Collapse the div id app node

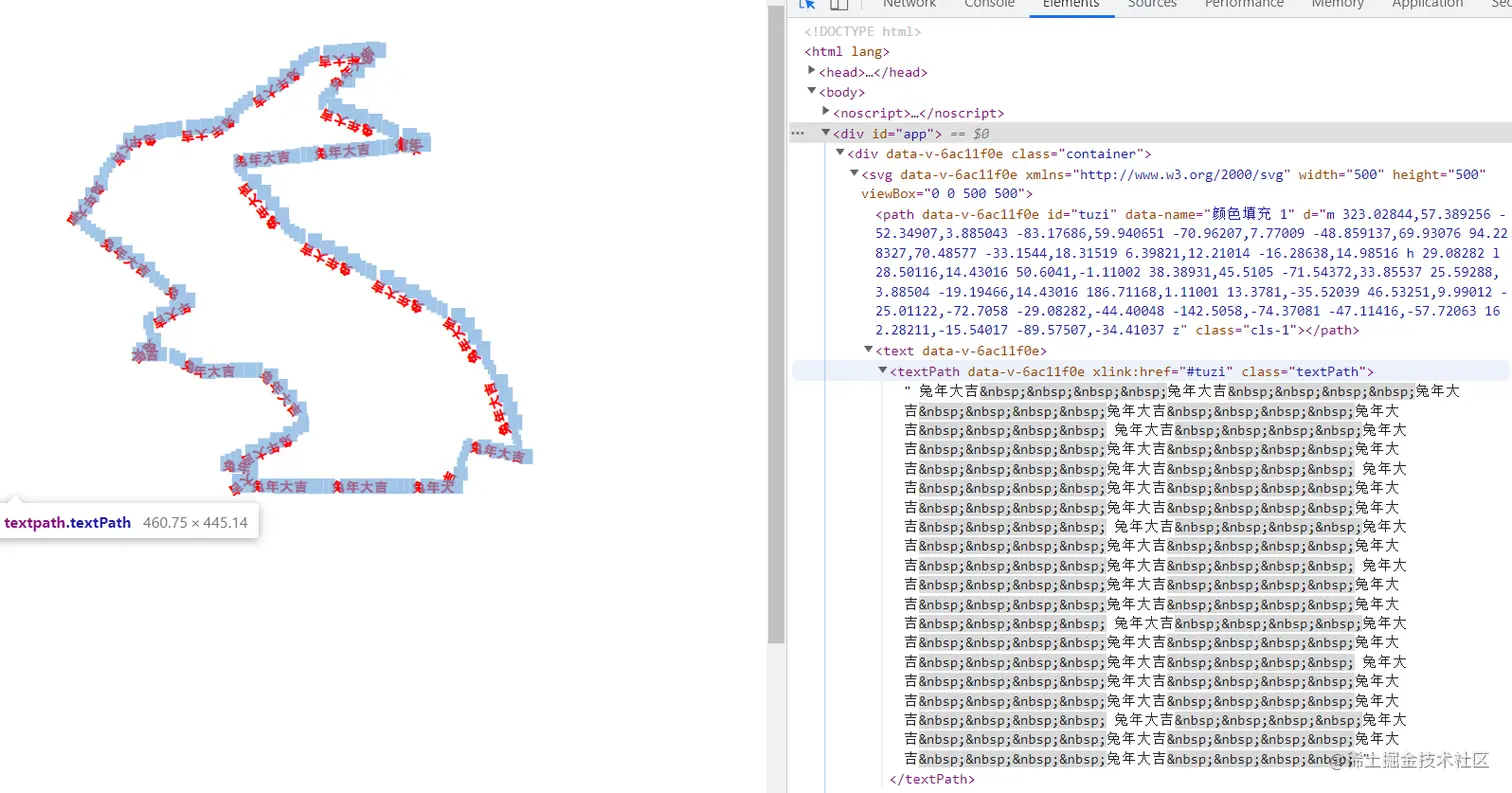point(826,133)
